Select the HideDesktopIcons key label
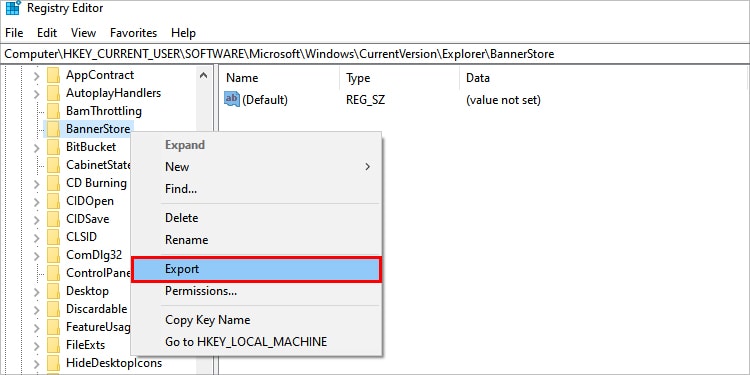The image size is (750, 375). point(114,363)
